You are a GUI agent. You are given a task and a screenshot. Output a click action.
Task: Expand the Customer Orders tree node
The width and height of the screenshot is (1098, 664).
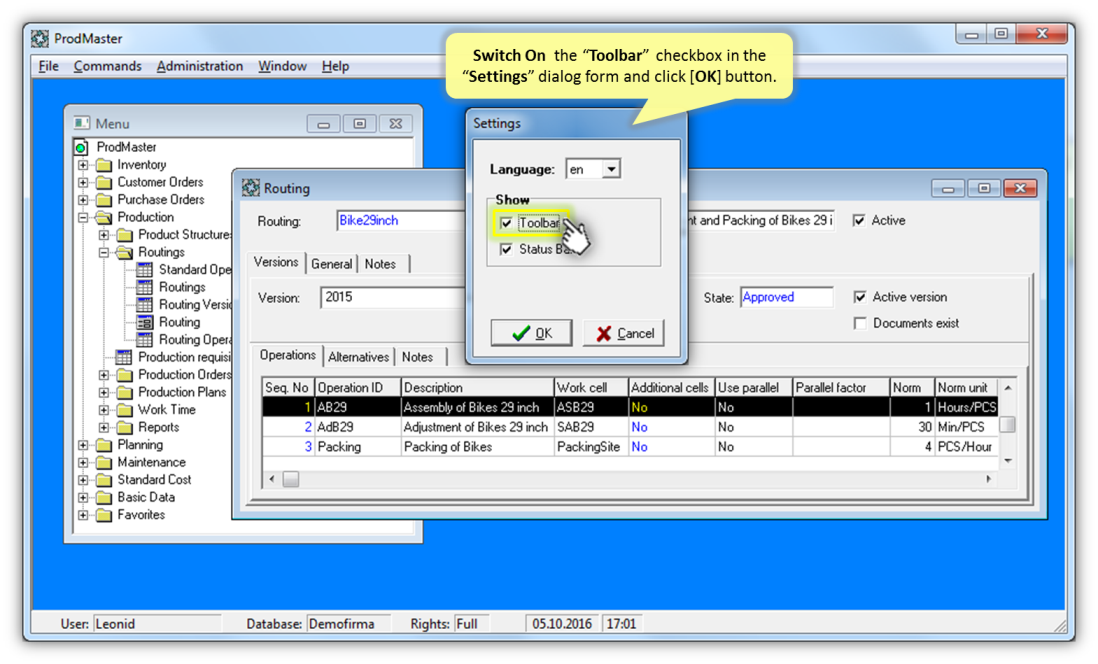pos(83,183)
